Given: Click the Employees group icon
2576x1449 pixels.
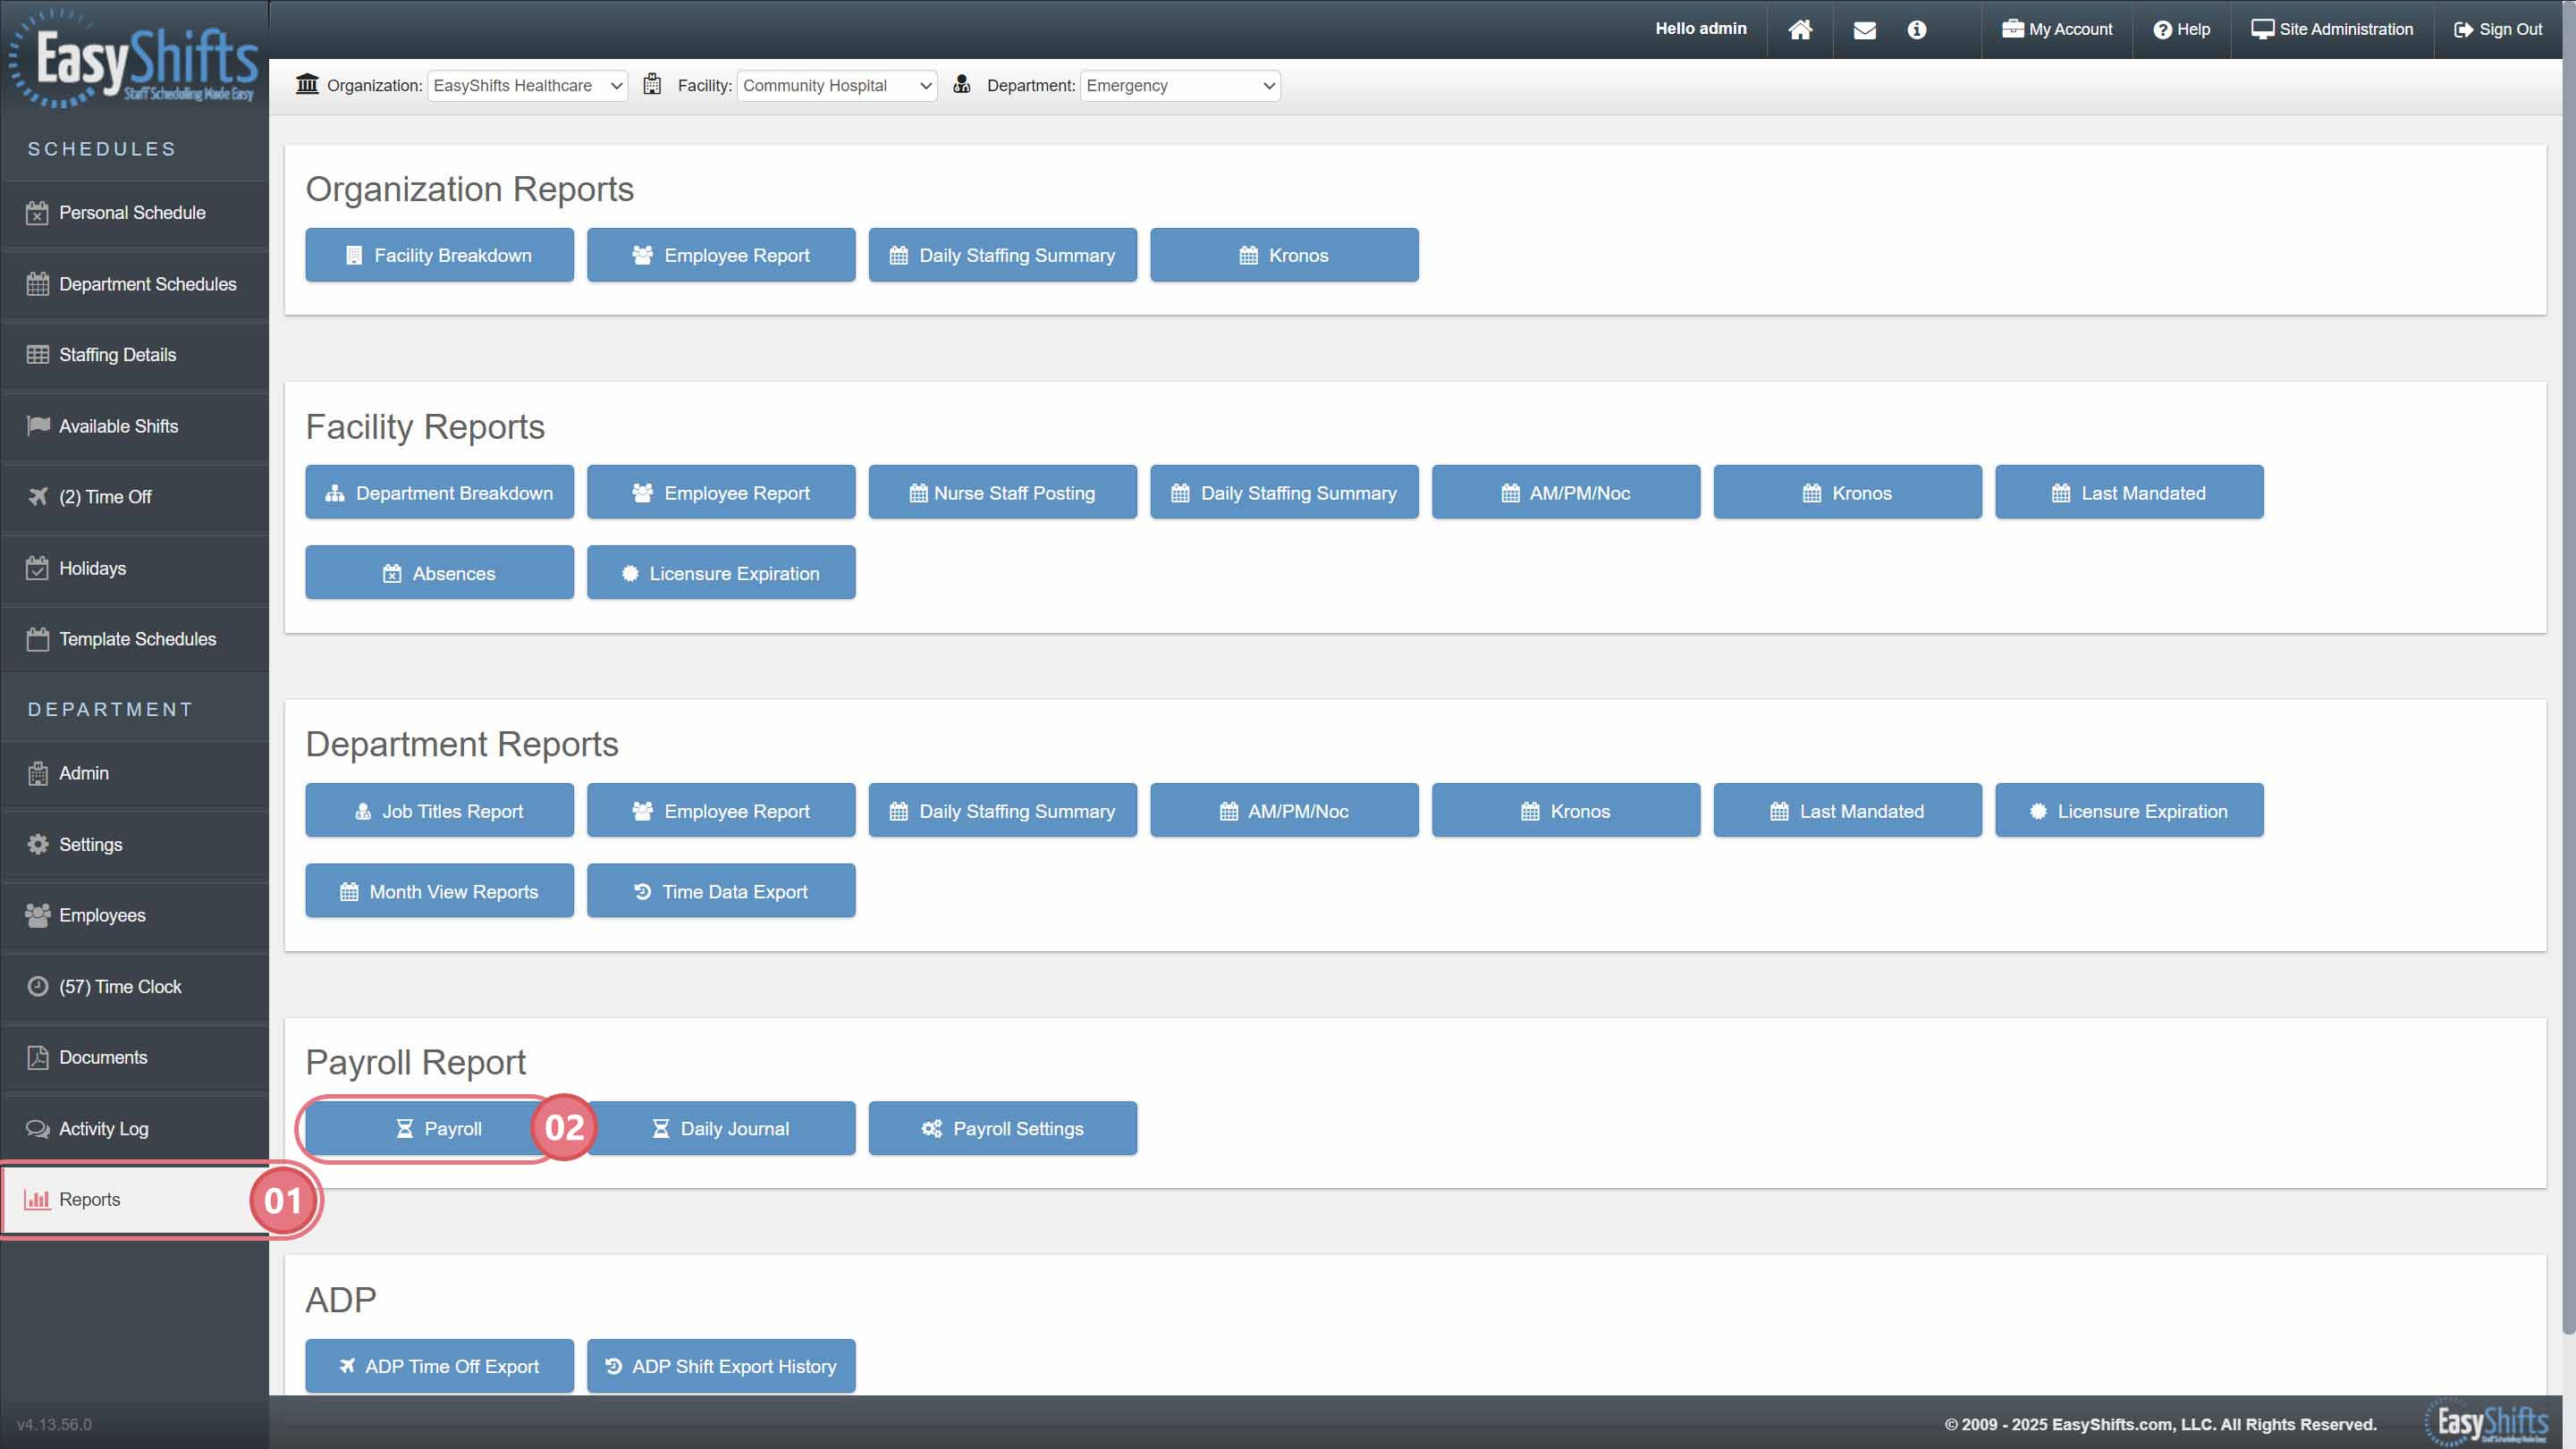Looking at the screenshot, I should pyautogui.click(x=38, y=915).
